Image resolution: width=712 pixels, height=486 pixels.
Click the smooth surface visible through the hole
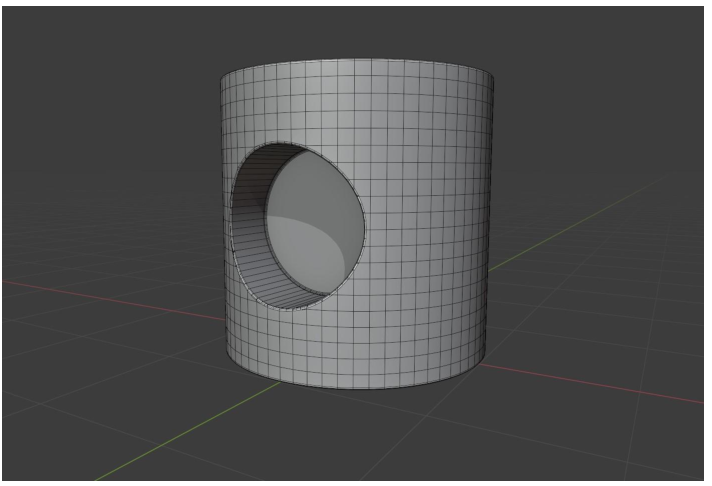316,223
